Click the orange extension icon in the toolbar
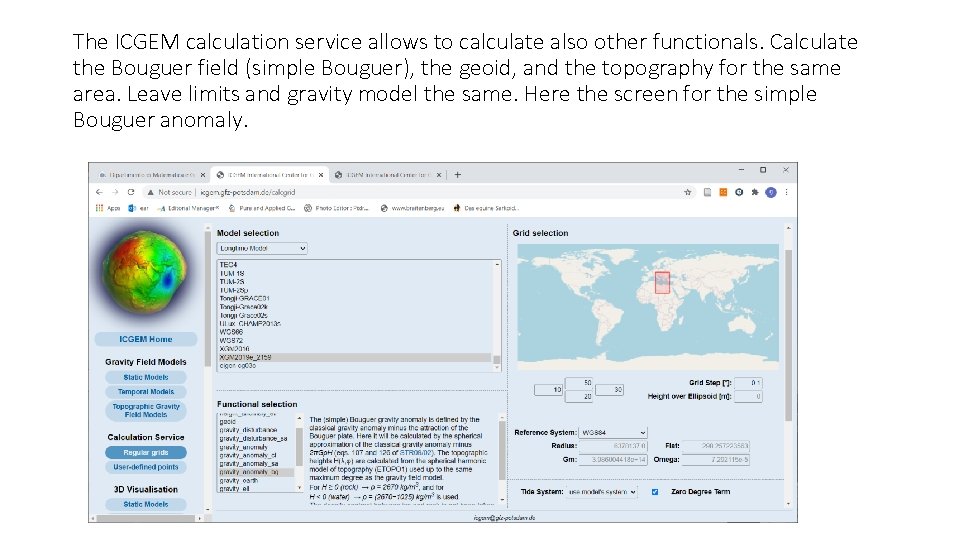960x540 pixels. click(x=723, y=192)
